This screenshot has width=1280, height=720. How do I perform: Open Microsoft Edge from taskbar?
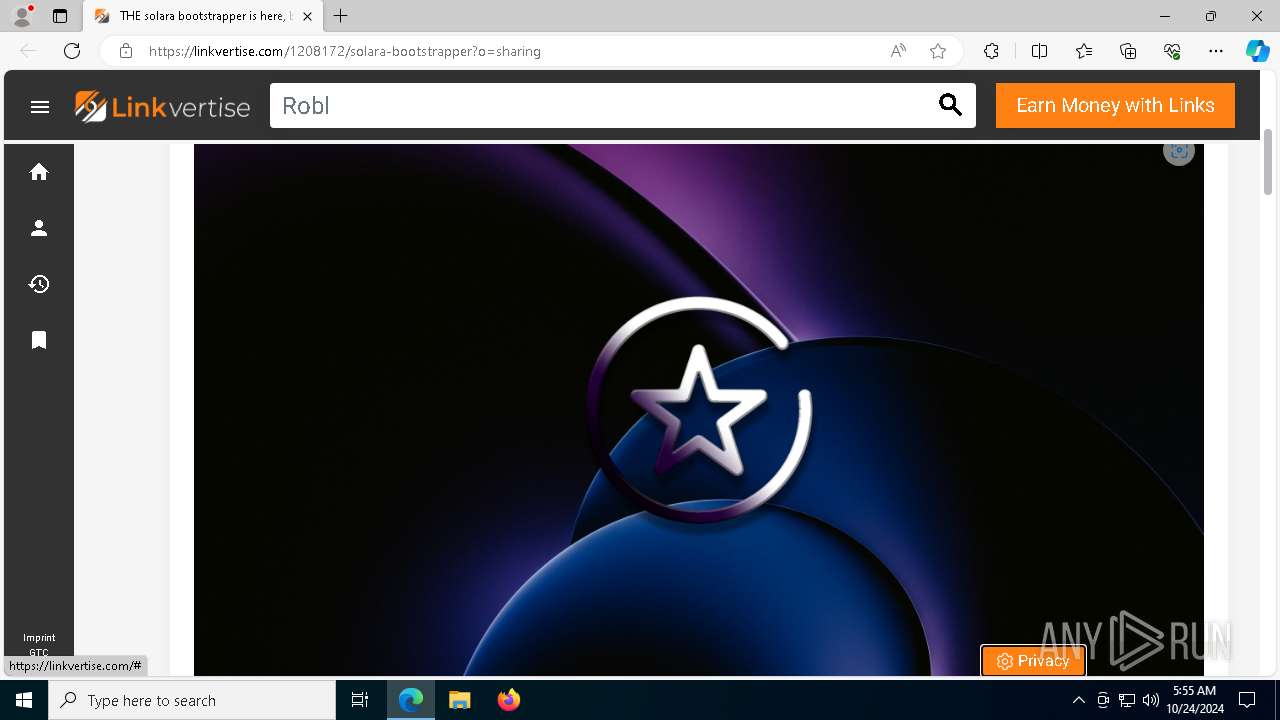tap(411, 700)
